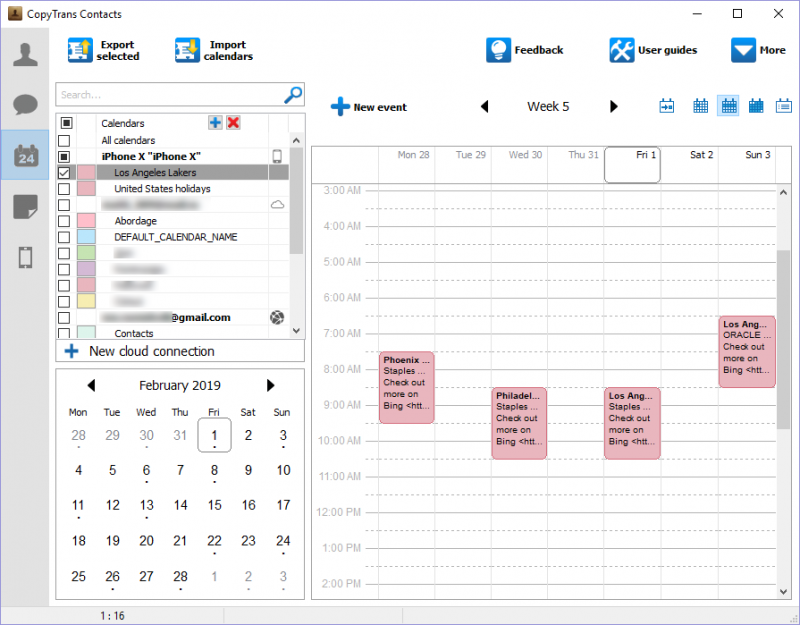Check the United States holidays checkbox
The height and width of the screenshot is (625, 800).
(65, 189)
